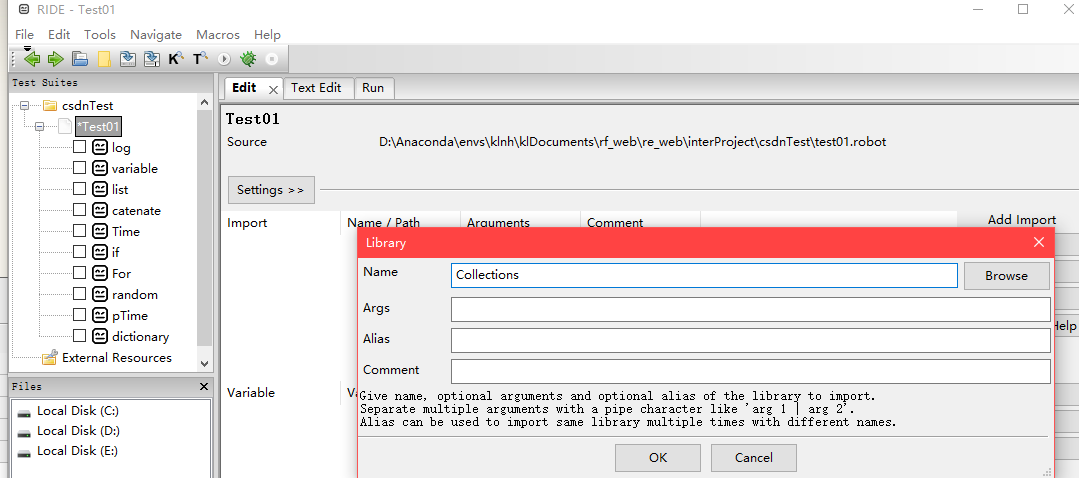Open the Navigate menu
The height and width of the screenshot is (478, 1079).
point(156,34)
